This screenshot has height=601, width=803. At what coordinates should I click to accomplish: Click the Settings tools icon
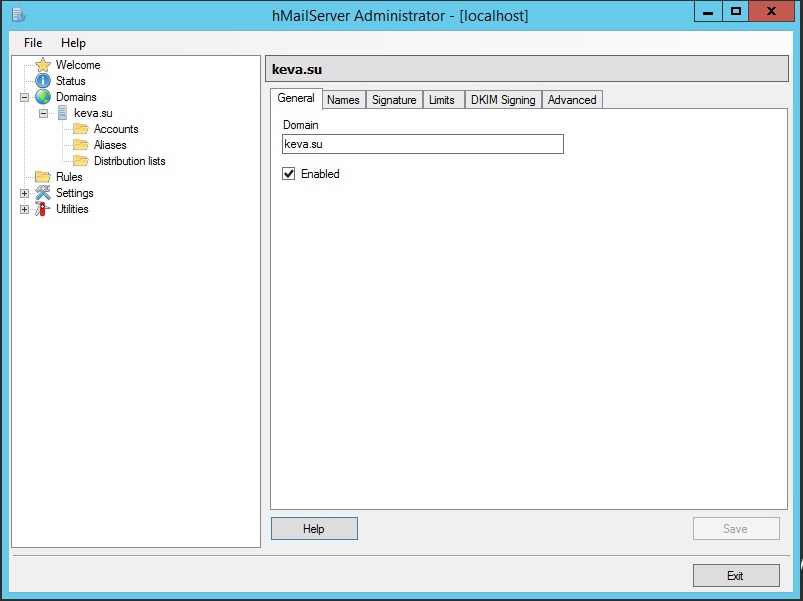(x=43, y=192)
